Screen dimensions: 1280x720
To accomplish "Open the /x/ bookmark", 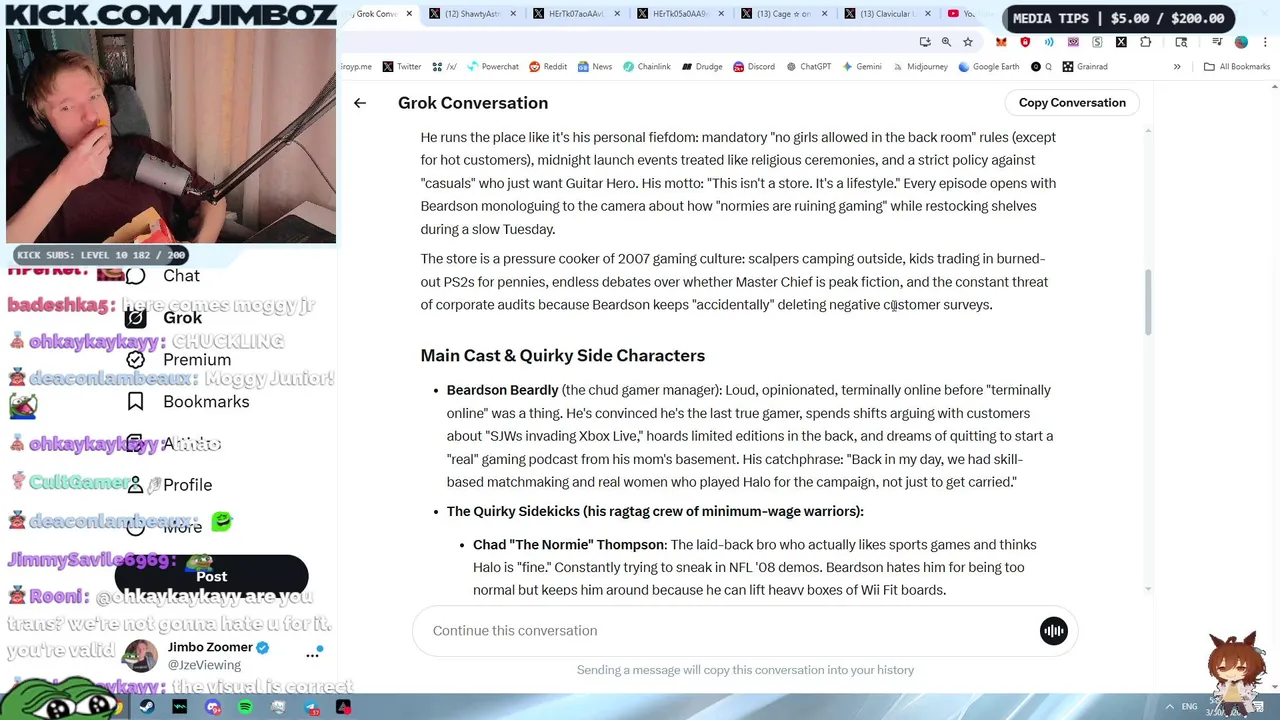I will pyautogui.click(x=445, y=67).
